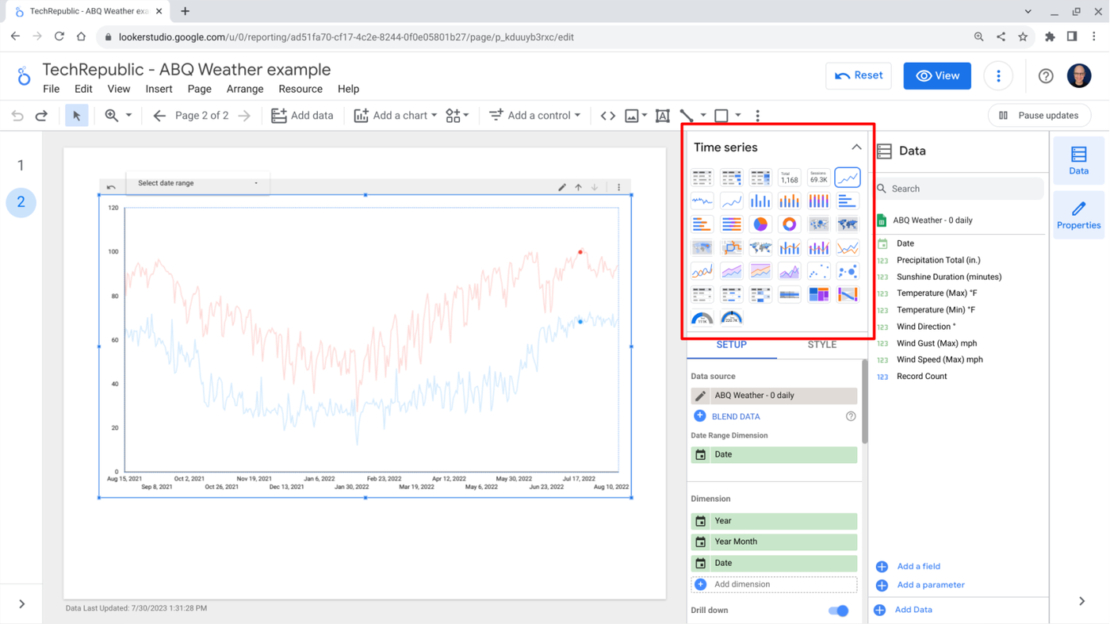This screenshot has width=1110, height=624.
Task: Click the blue View button
Action: point(937,76)
